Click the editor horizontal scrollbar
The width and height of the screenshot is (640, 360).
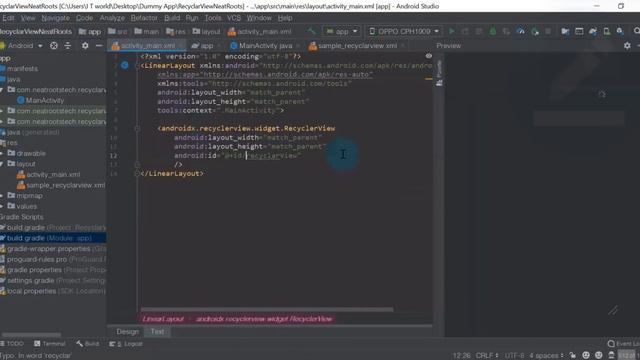[267, 310]
